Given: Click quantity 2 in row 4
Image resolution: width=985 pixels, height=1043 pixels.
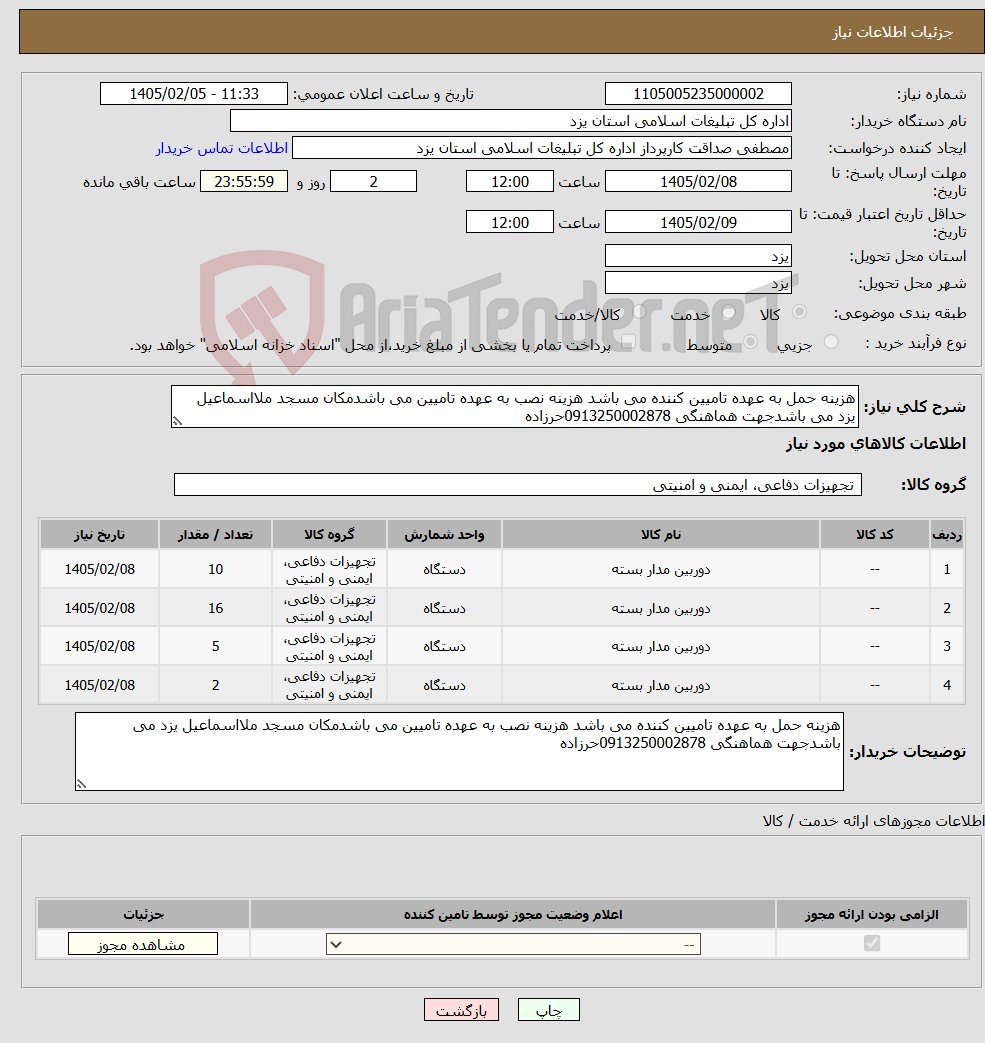Looking at the screenshot, I should pyautogui.click(x=215, y=684).
